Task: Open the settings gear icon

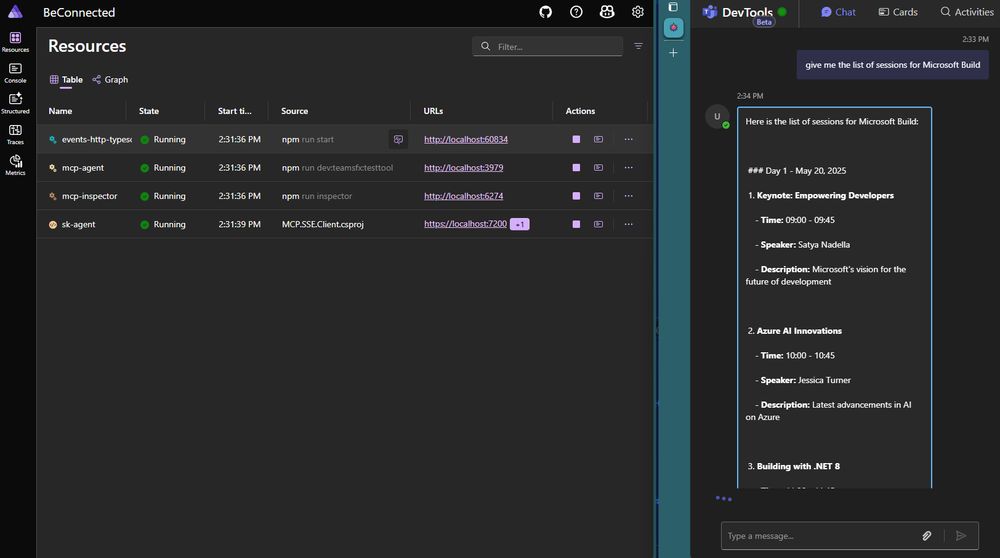Action: pyautogui.click(x=637, y=12)
